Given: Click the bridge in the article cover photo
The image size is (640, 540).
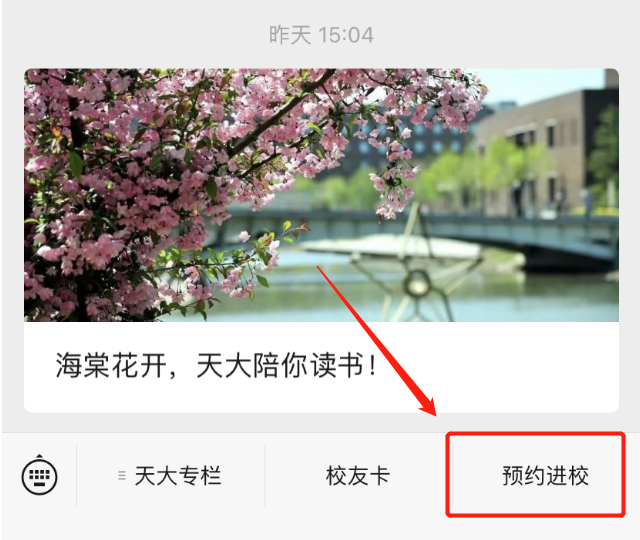Looking at the screenshot, I should [x=490, y=239].
